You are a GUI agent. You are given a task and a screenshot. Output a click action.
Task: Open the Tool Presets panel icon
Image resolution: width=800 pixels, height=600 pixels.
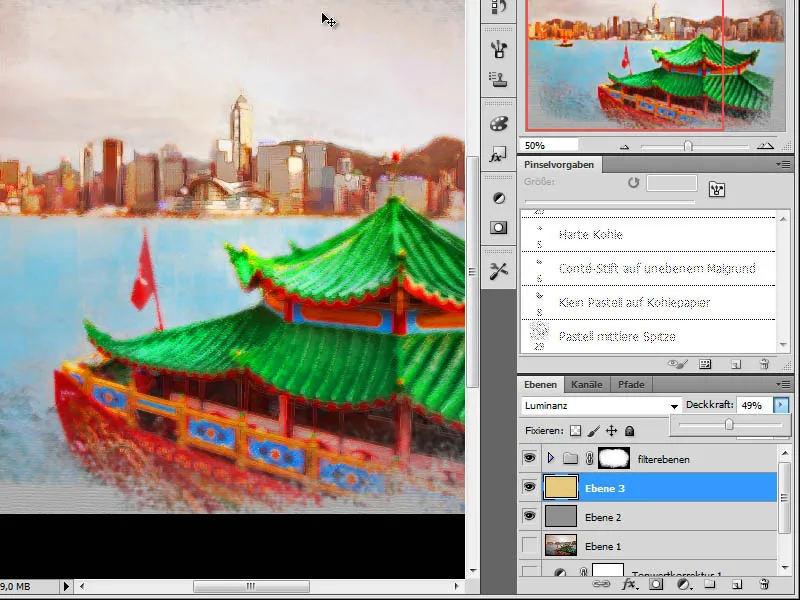coord(498,271)
